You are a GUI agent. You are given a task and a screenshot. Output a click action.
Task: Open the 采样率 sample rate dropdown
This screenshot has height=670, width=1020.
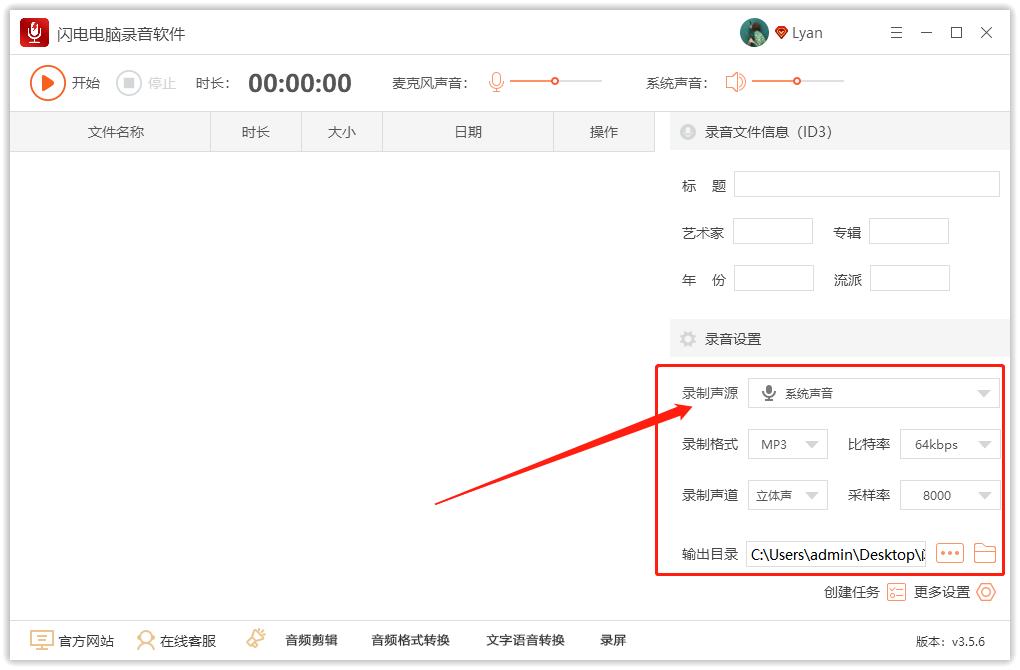pyautogui.click(x=949, y=495)
